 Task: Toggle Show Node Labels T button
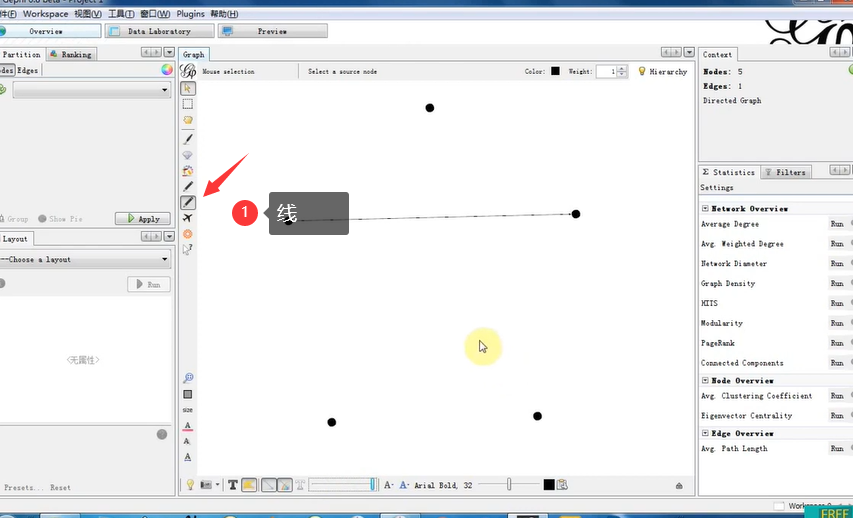point(233,485)
